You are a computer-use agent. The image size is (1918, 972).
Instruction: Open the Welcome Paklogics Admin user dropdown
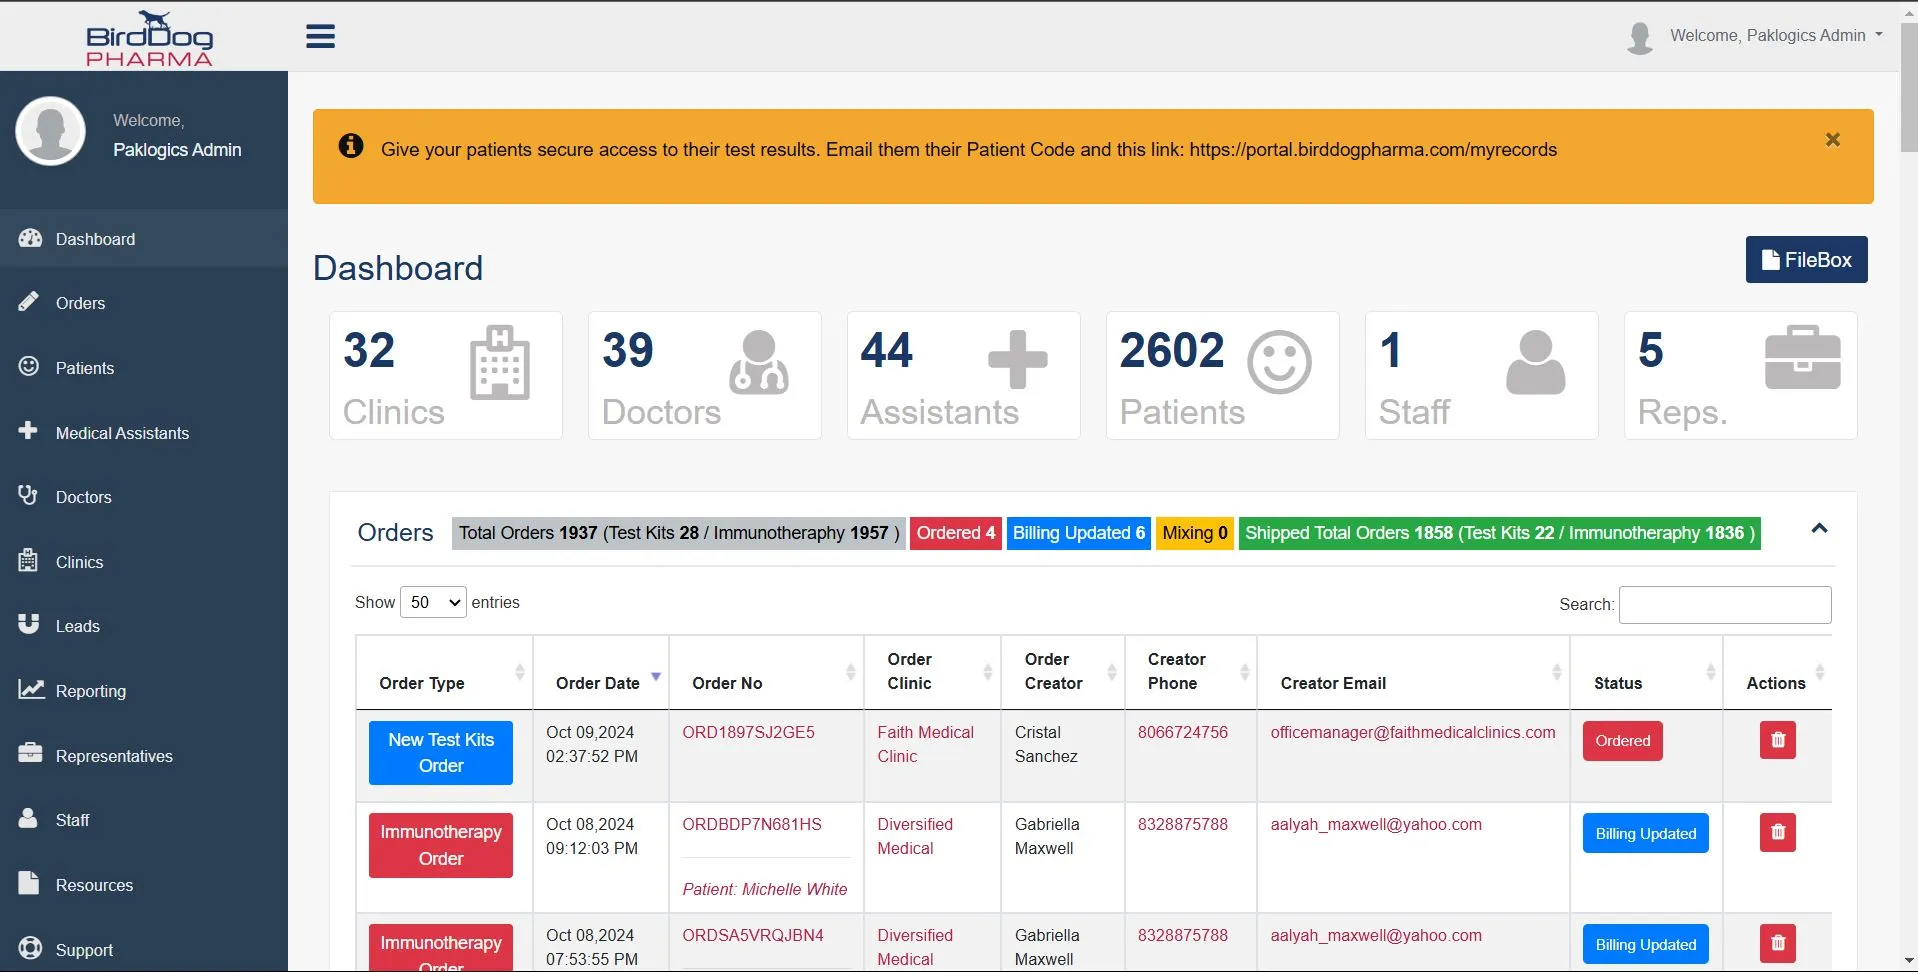click(1767, 36)
